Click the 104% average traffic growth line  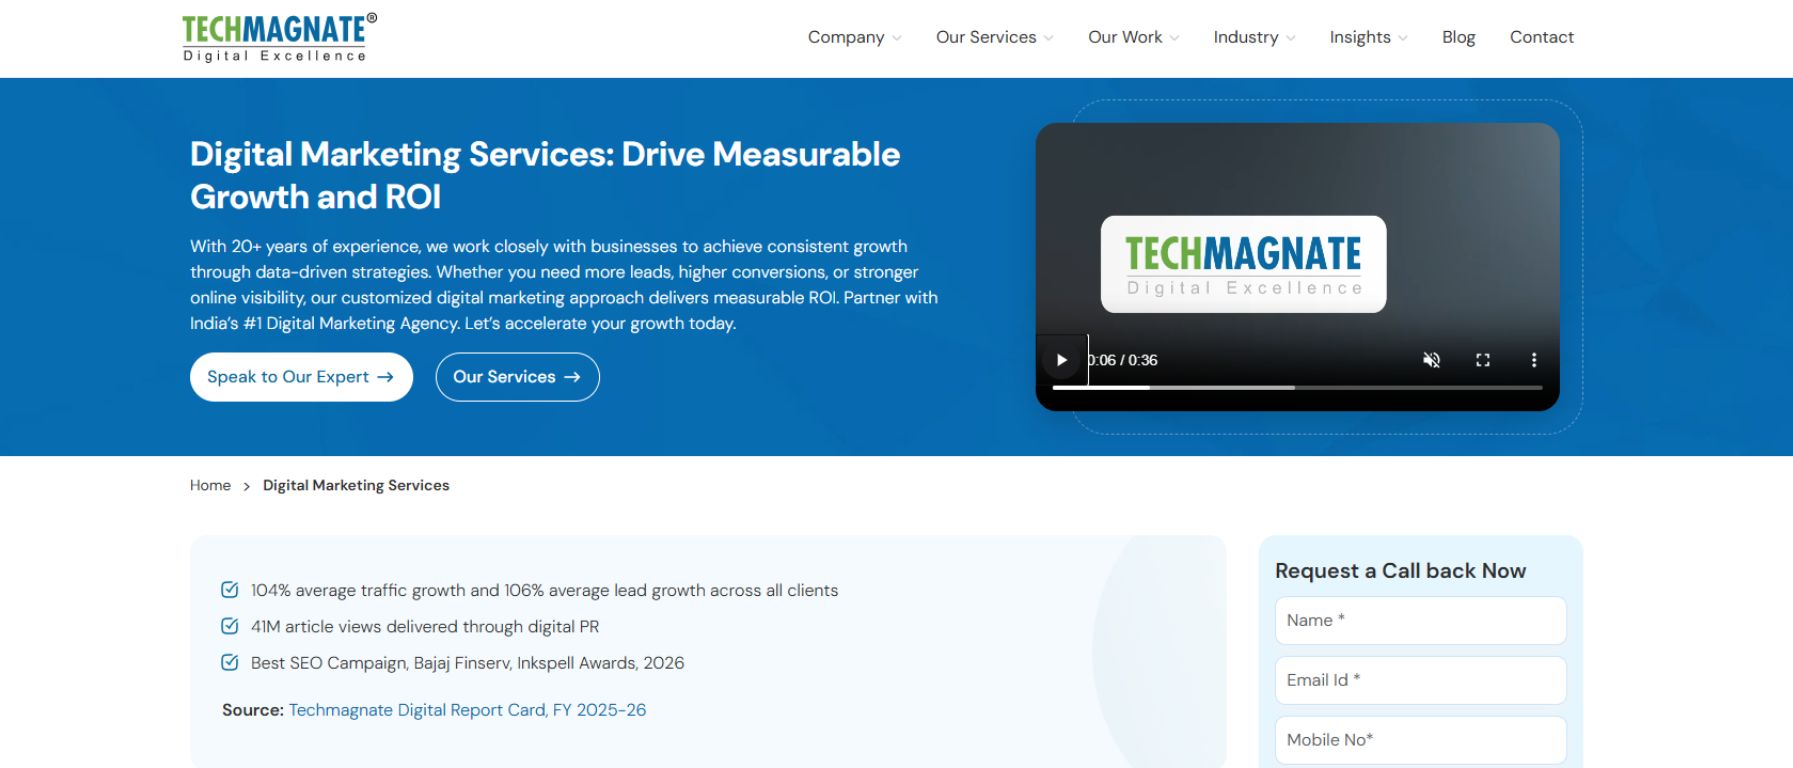[x=544, y=591]
